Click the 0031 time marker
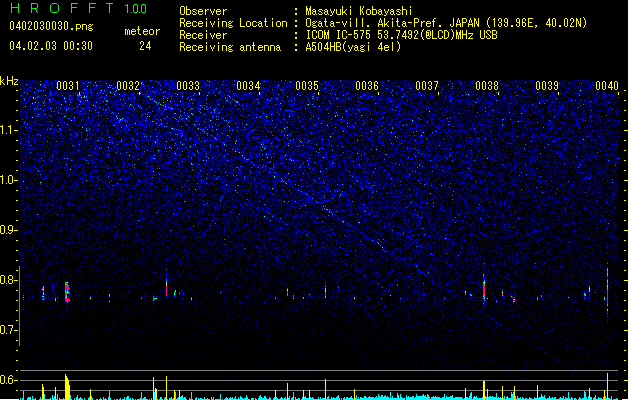Screen dimensions: 629x400 tap(68, 85)
